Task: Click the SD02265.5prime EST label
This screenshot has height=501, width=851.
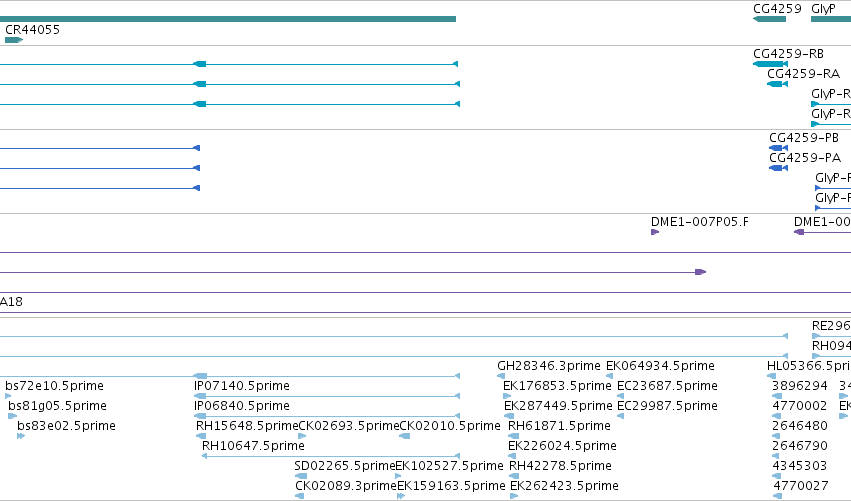Action: [345, 466]
